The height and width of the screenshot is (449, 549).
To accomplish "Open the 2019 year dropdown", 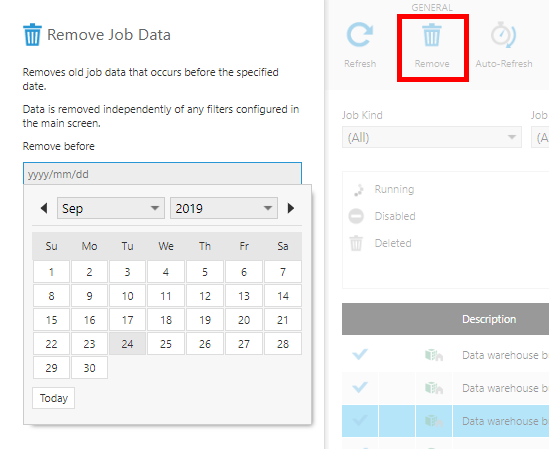I will [224, 208].
